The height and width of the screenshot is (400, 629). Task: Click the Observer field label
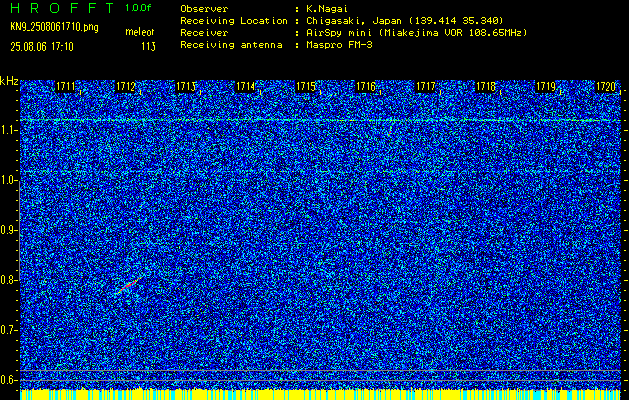coord(204,9)
